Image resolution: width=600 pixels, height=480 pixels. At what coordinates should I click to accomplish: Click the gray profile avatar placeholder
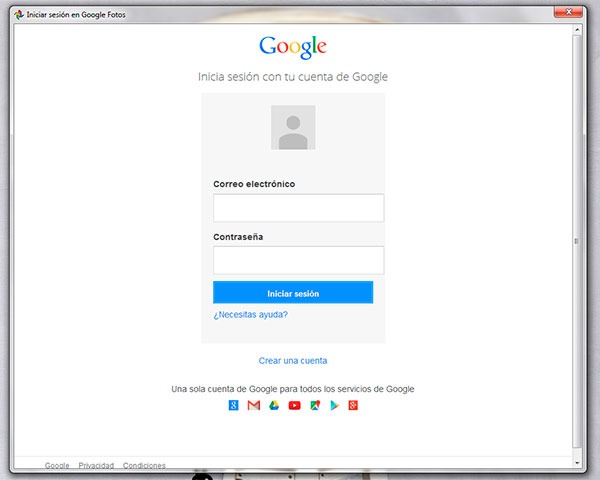(293, 128)
